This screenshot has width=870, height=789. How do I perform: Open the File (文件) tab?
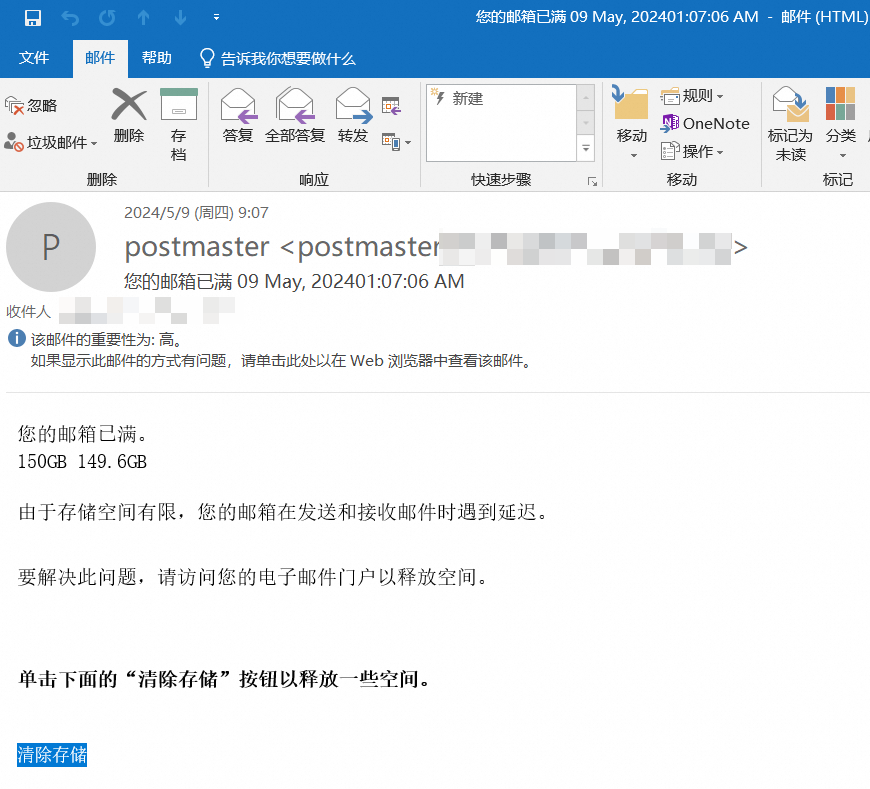click(x=34, y=58)
